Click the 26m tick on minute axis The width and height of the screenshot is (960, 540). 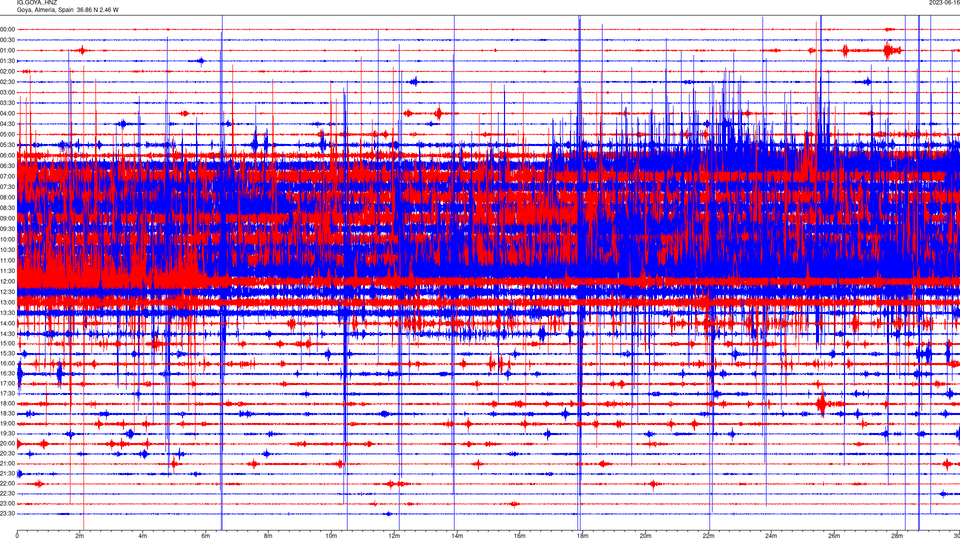coord(834,536)
